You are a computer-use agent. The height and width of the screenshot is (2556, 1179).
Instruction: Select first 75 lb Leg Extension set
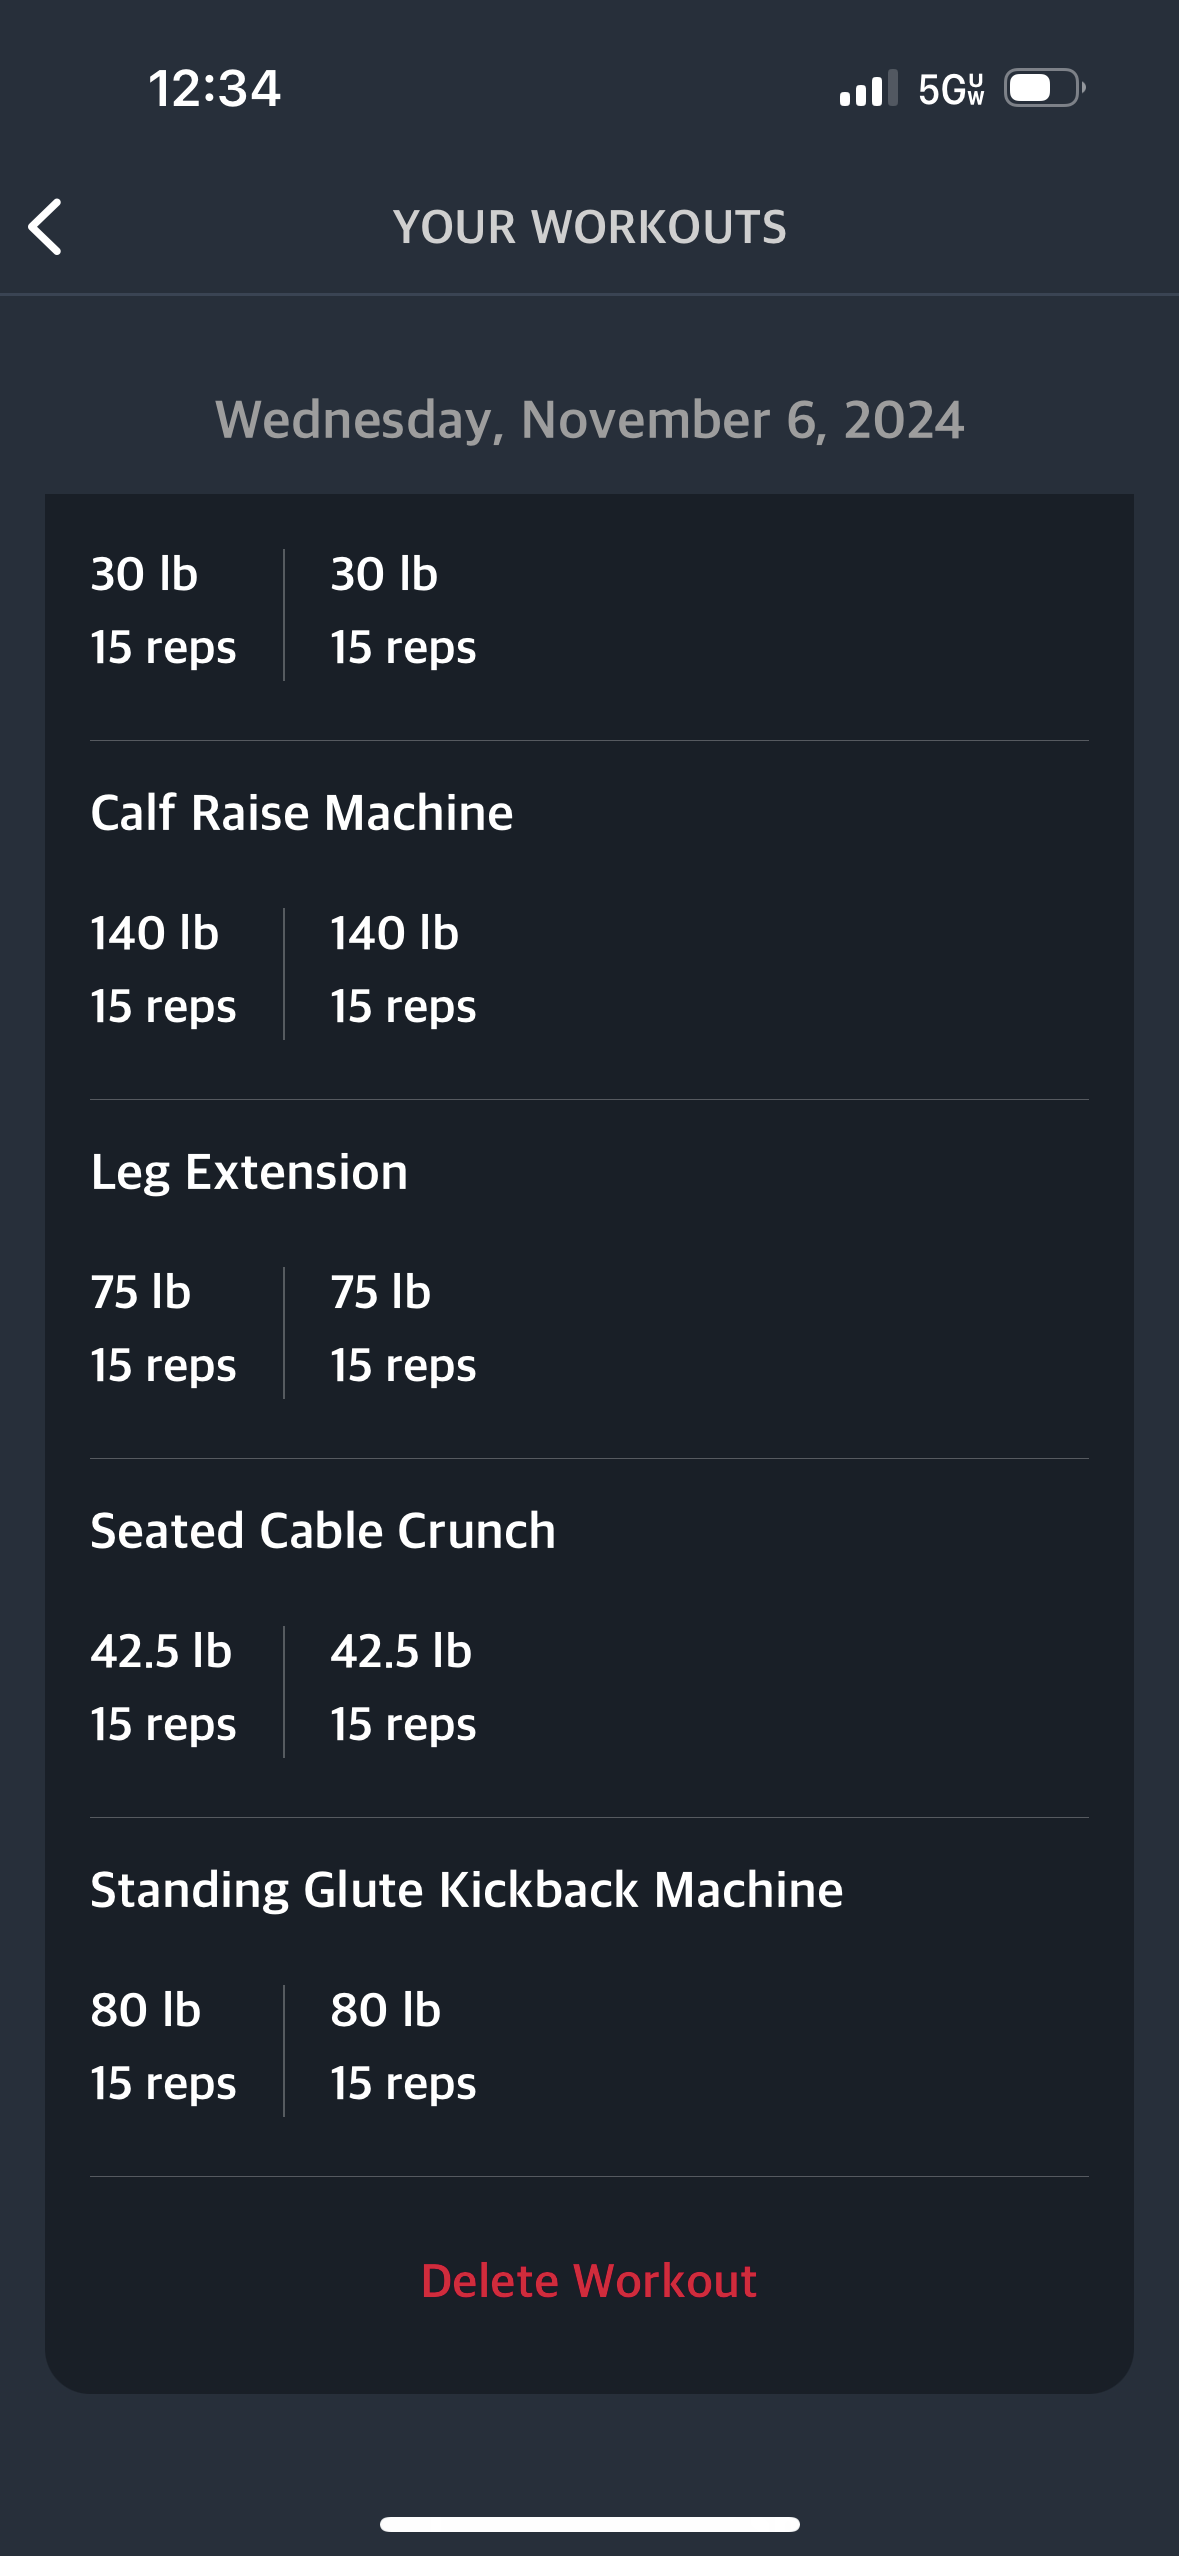click(x=164, y=1329)
